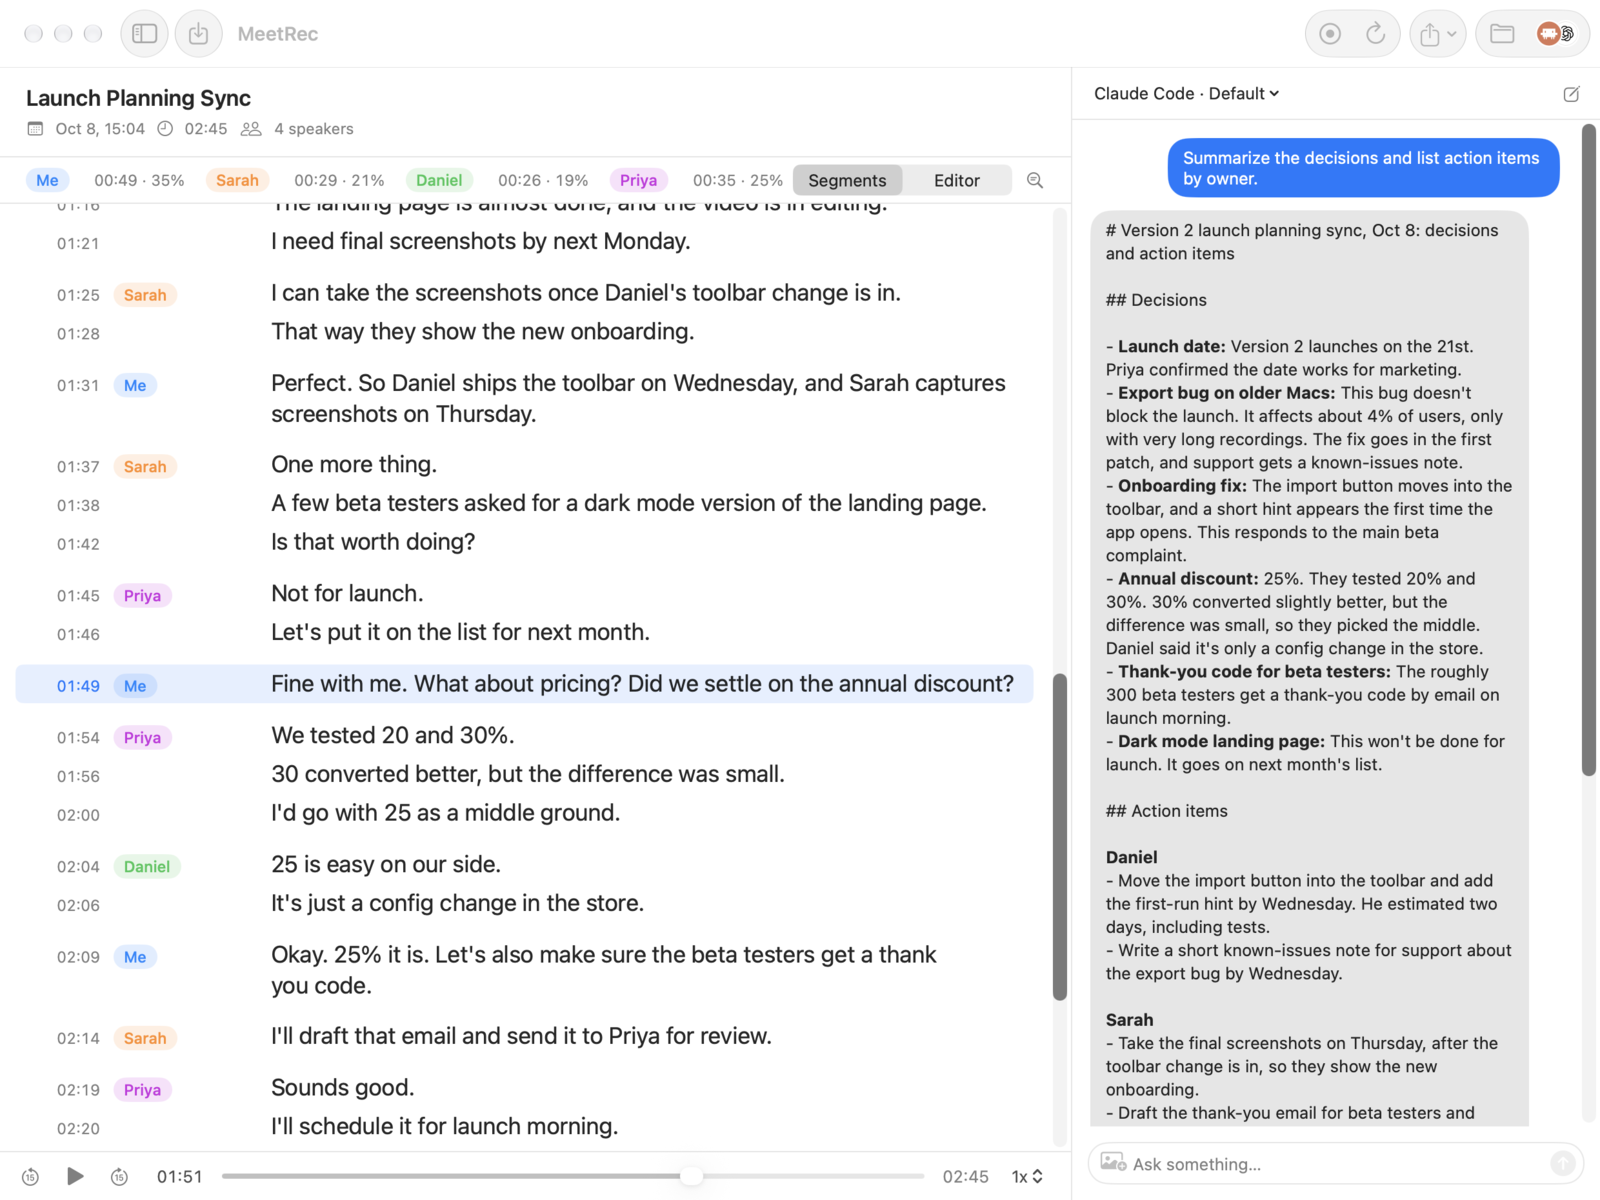Click the speakers people icon
This screenshot has width=1600, height=1200.
[251, 129]
